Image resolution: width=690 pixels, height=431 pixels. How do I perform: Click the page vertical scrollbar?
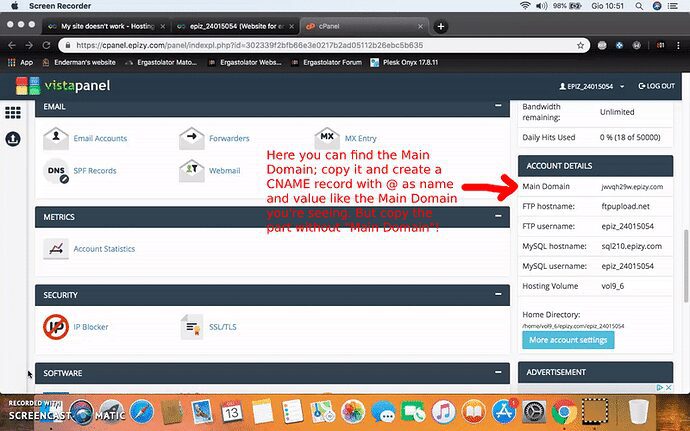pos(686,266)
